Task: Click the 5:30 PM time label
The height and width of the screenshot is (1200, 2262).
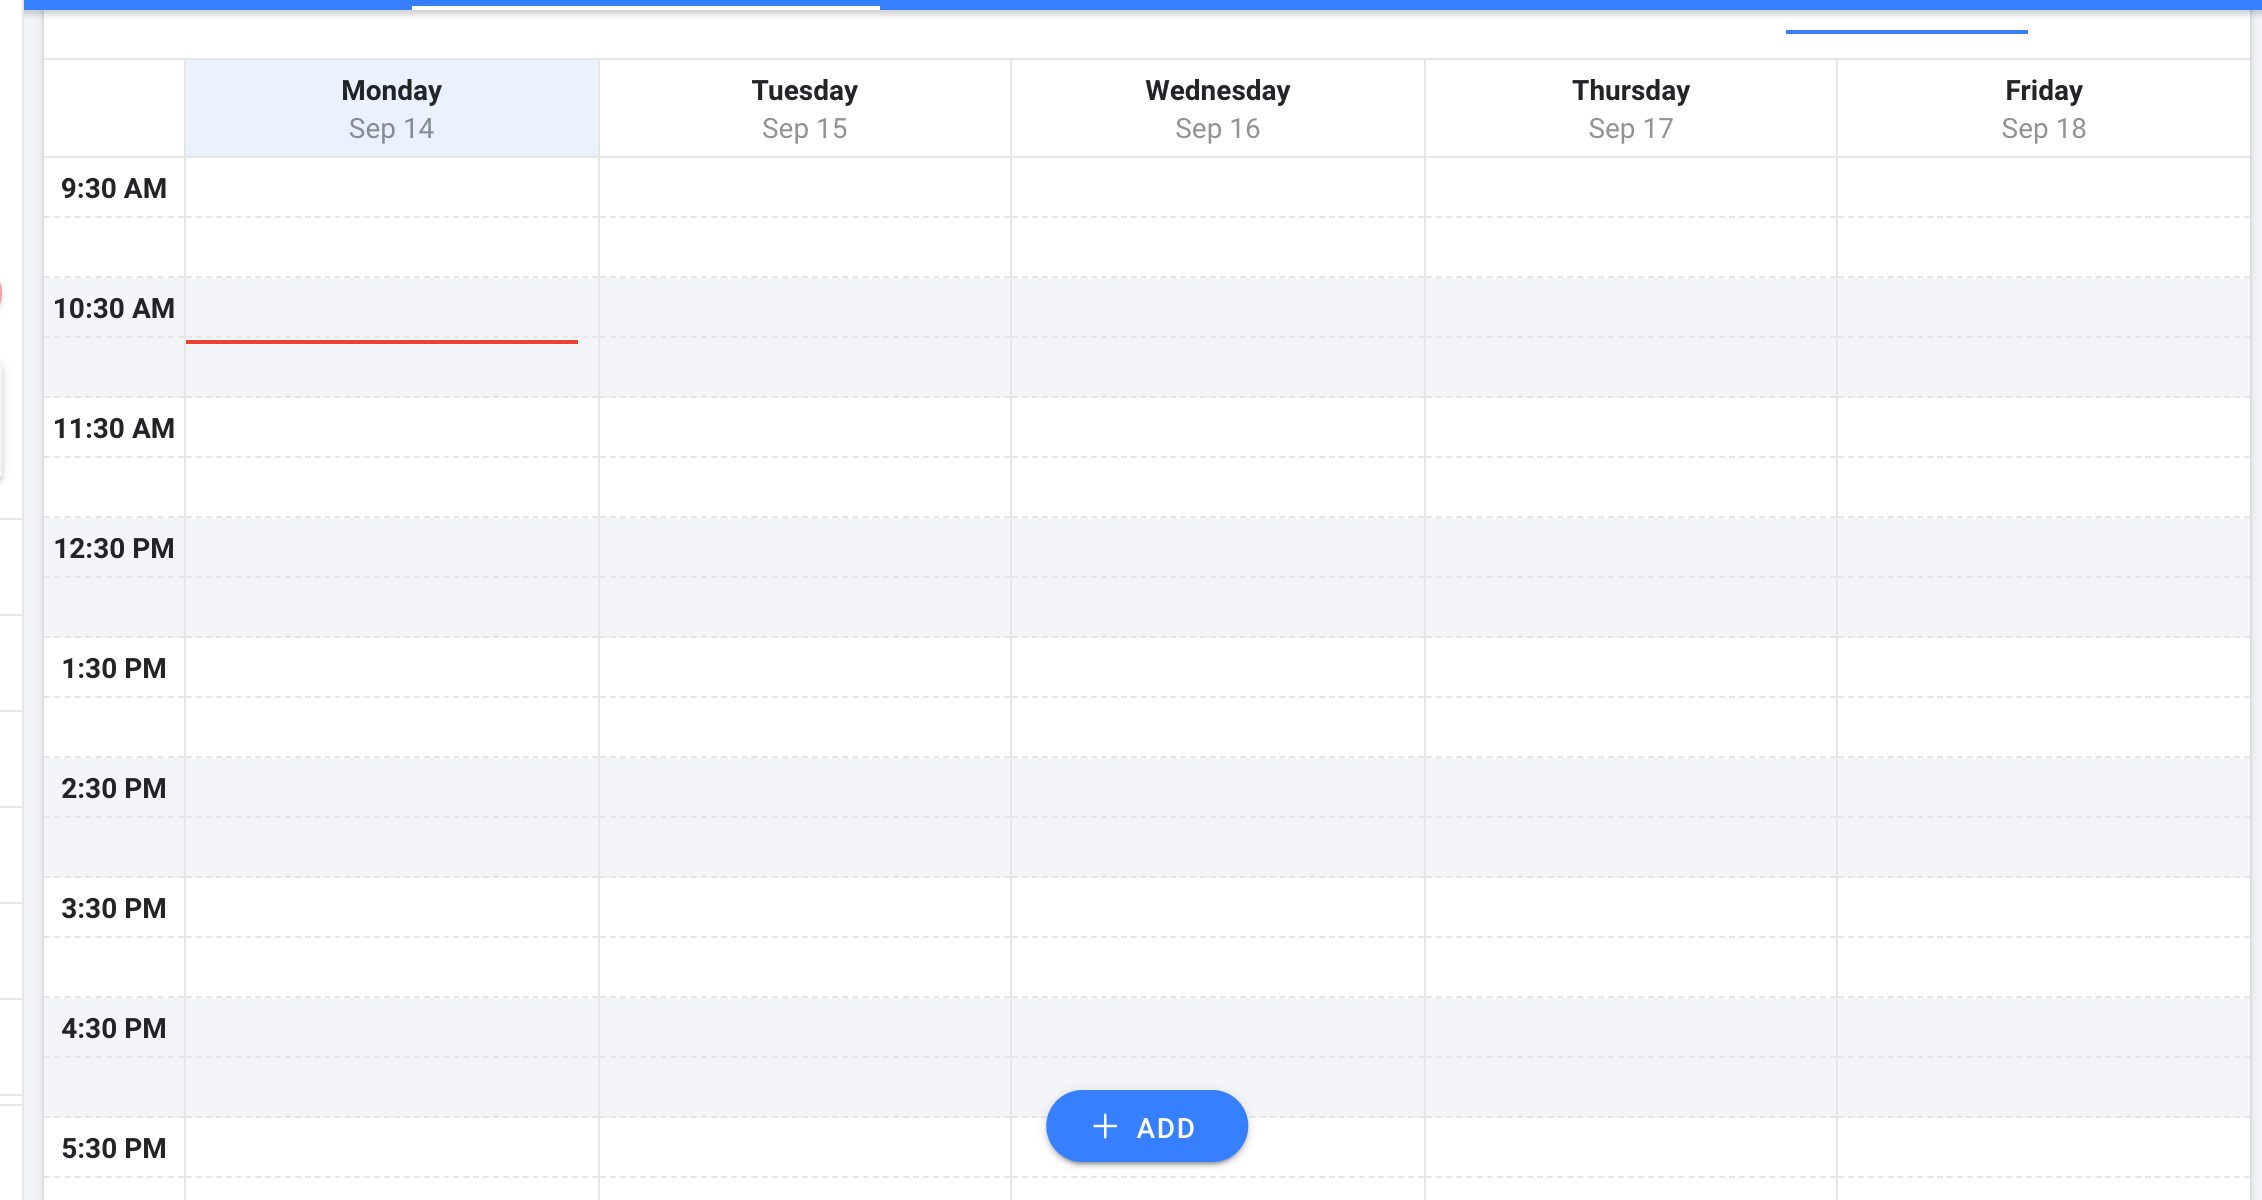Action: point(114,1148)
